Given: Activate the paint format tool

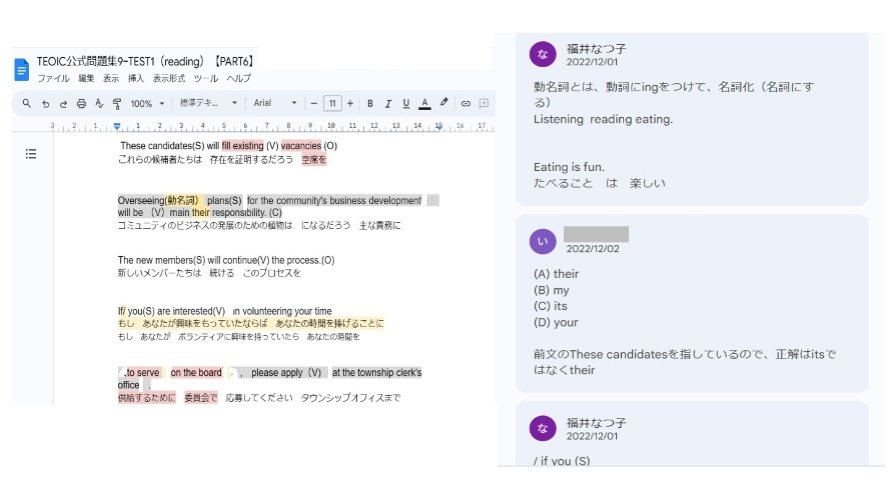Looking at the screenshot, I should click(116, 103).
